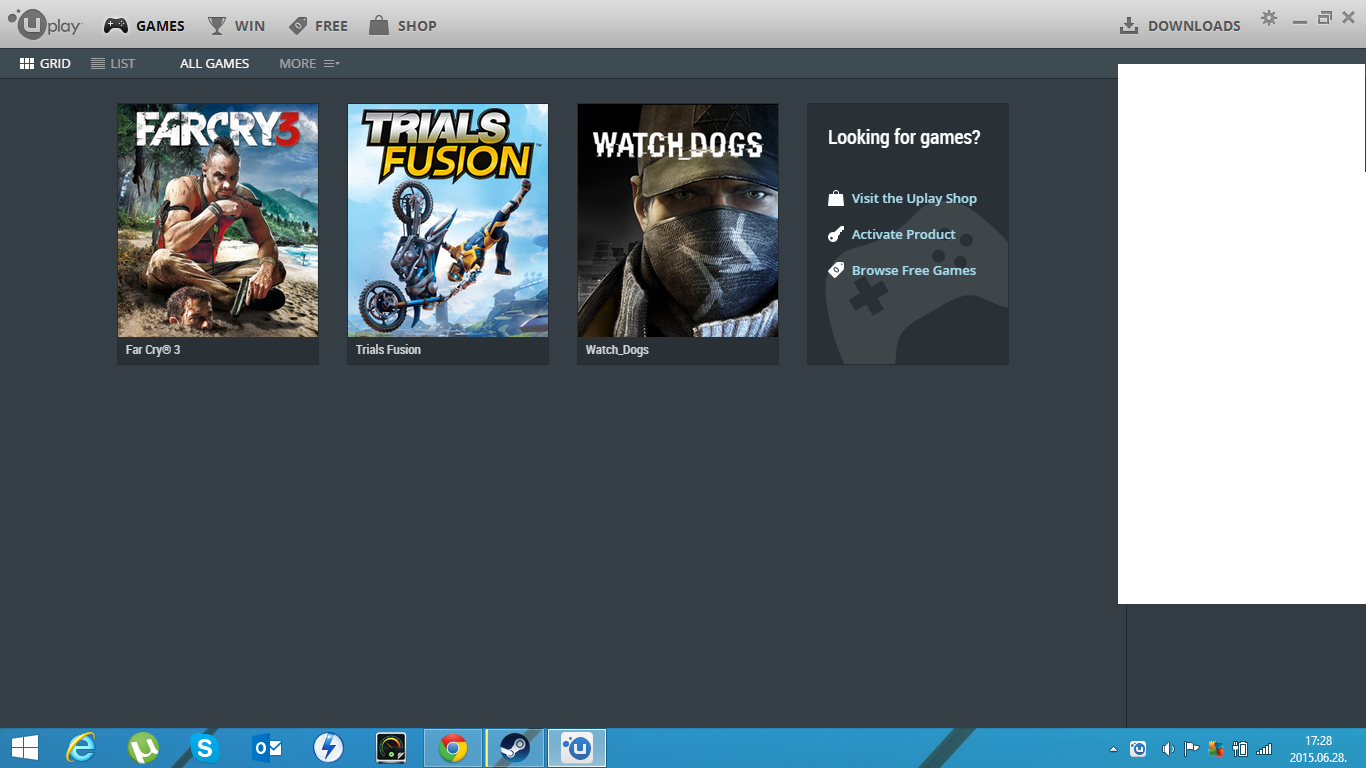Click the key icon beside Activate Product
Viewport: 1366px width, 768px height.
click(836, 234)
